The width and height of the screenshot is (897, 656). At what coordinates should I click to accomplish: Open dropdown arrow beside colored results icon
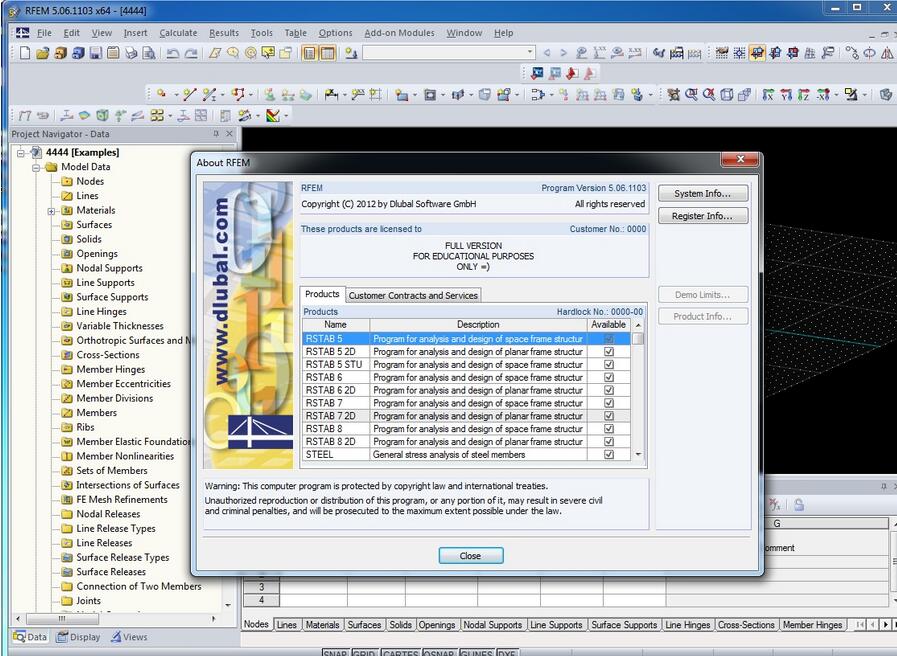point(286,116)
